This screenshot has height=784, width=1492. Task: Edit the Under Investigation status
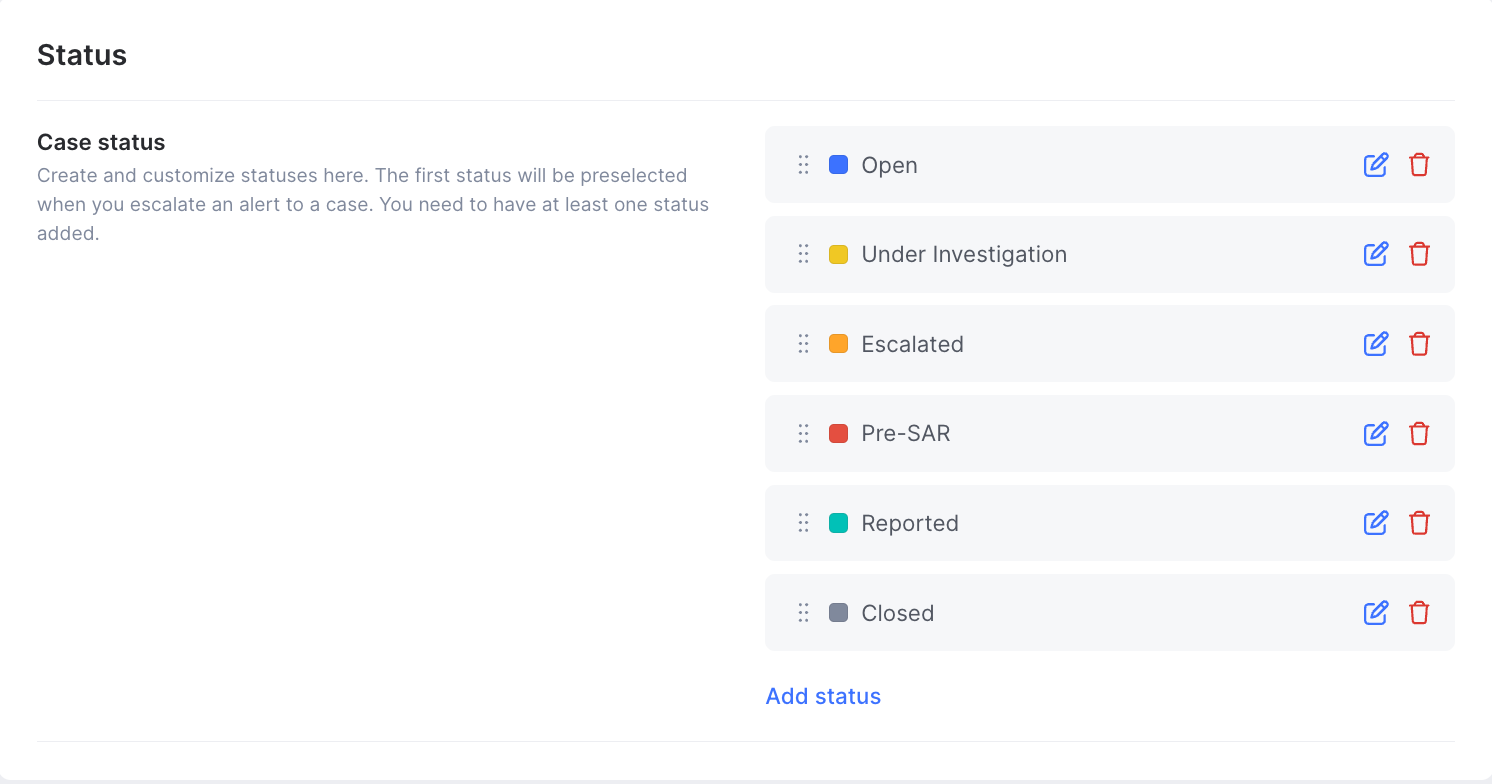tap(1376, 254)
